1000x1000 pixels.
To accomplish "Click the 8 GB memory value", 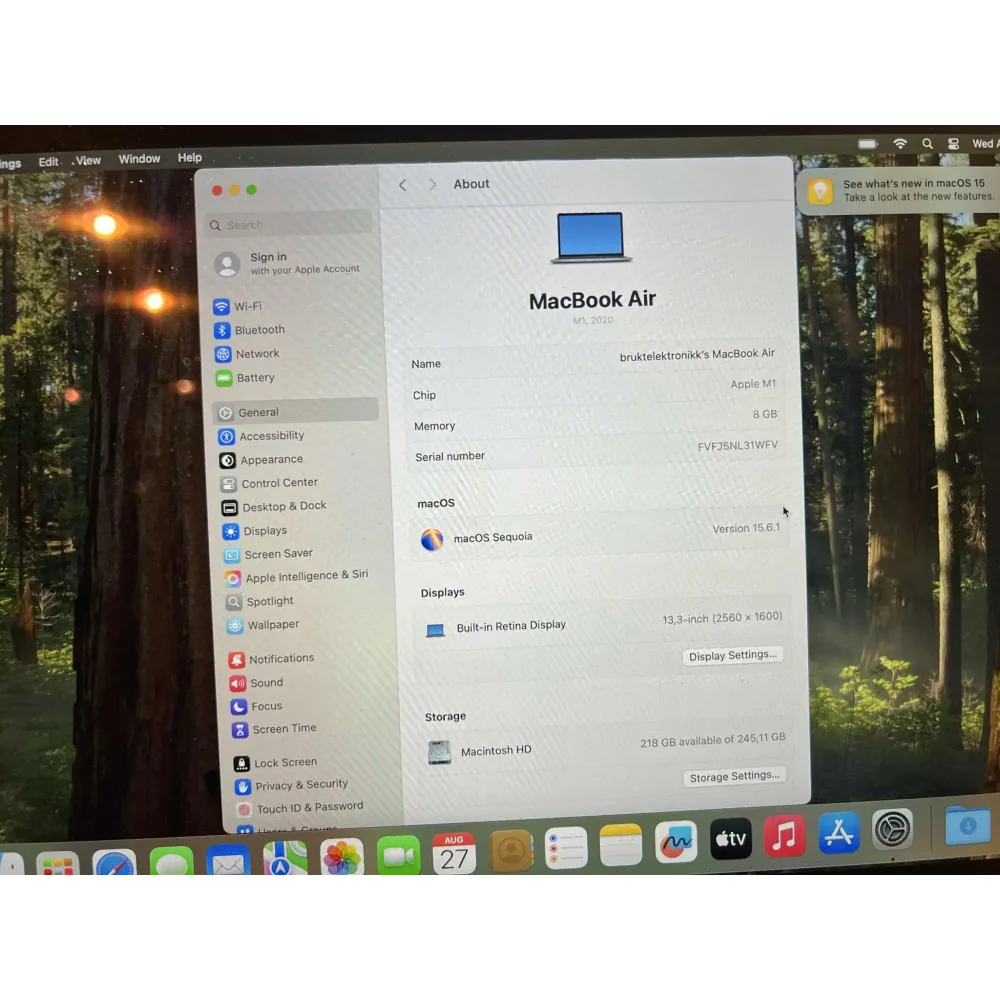I will pos(765,414).
